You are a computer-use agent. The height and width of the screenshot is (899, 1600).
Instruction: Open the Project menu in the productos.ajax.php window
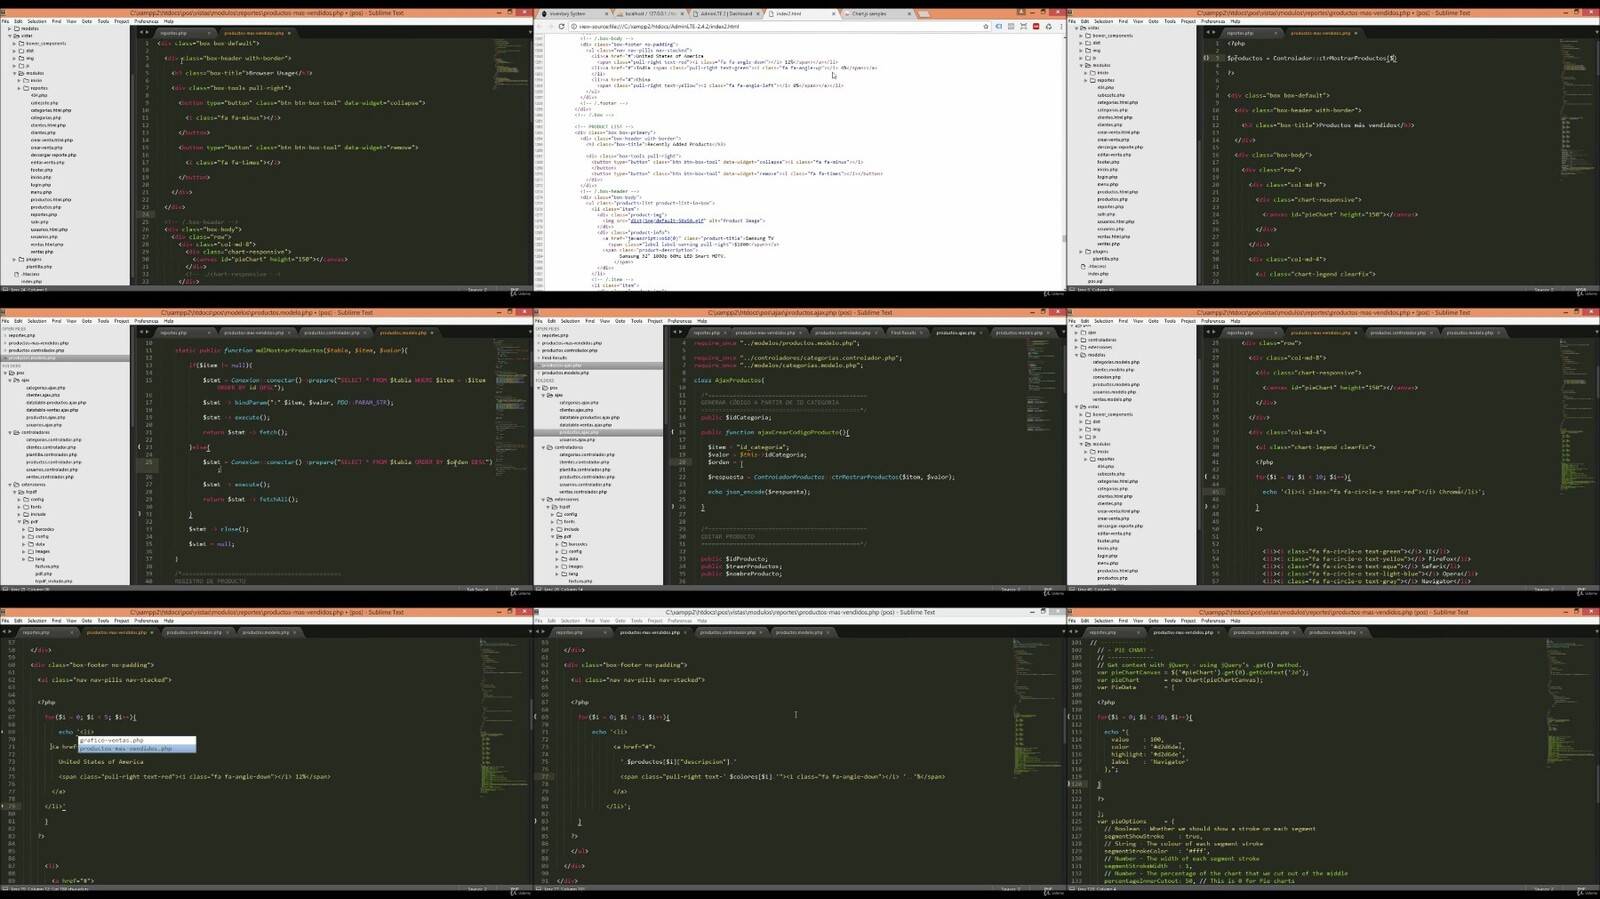click(x=654, y=320)
